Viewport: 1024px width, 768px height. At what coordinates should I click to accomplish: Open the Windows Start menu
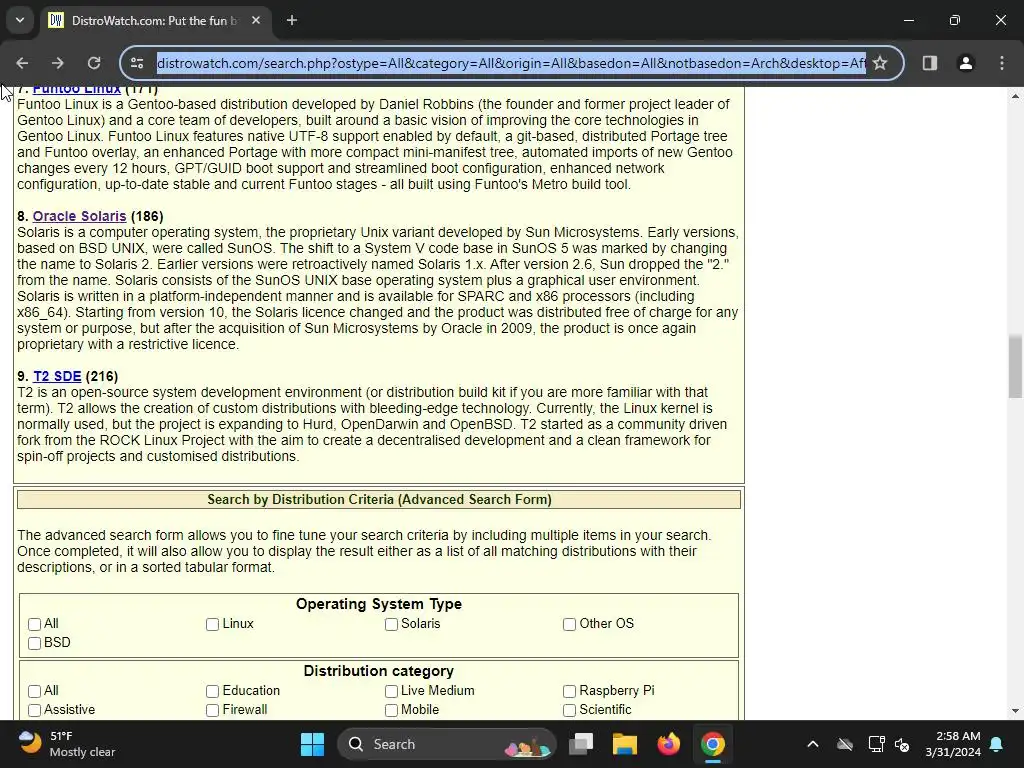pos(312,744)
